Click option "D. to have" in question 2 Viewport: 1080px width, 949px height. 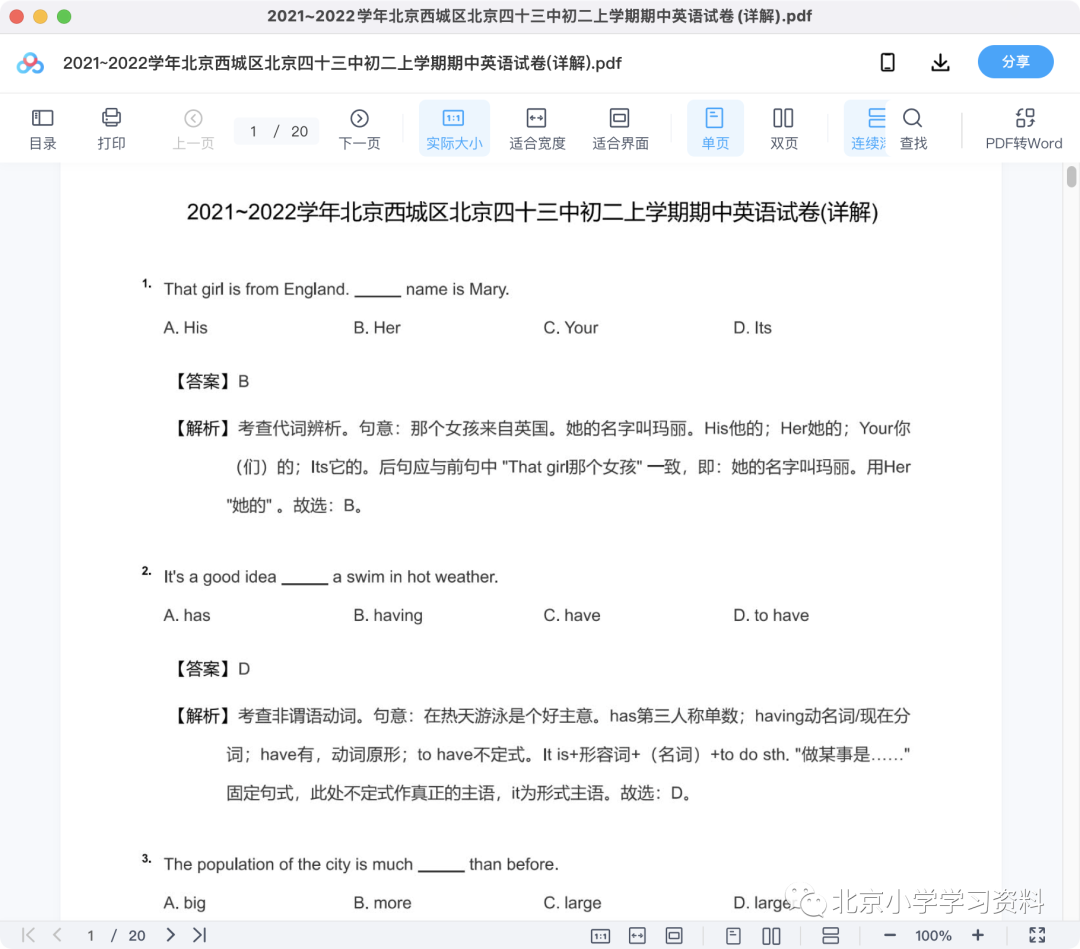(771, 615)
